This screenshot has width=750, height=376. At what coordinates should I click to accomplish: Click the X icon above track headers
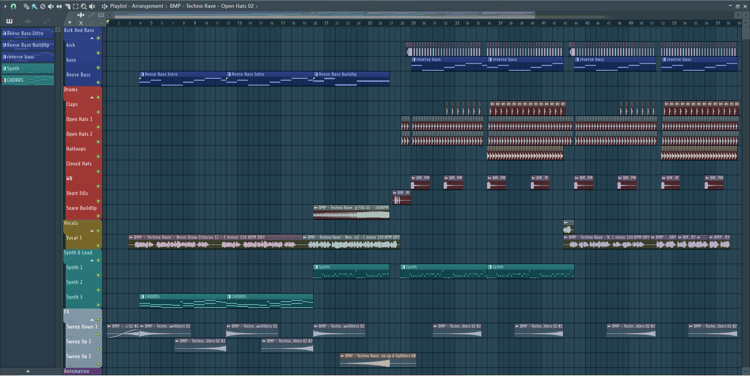tap(81, 22)
